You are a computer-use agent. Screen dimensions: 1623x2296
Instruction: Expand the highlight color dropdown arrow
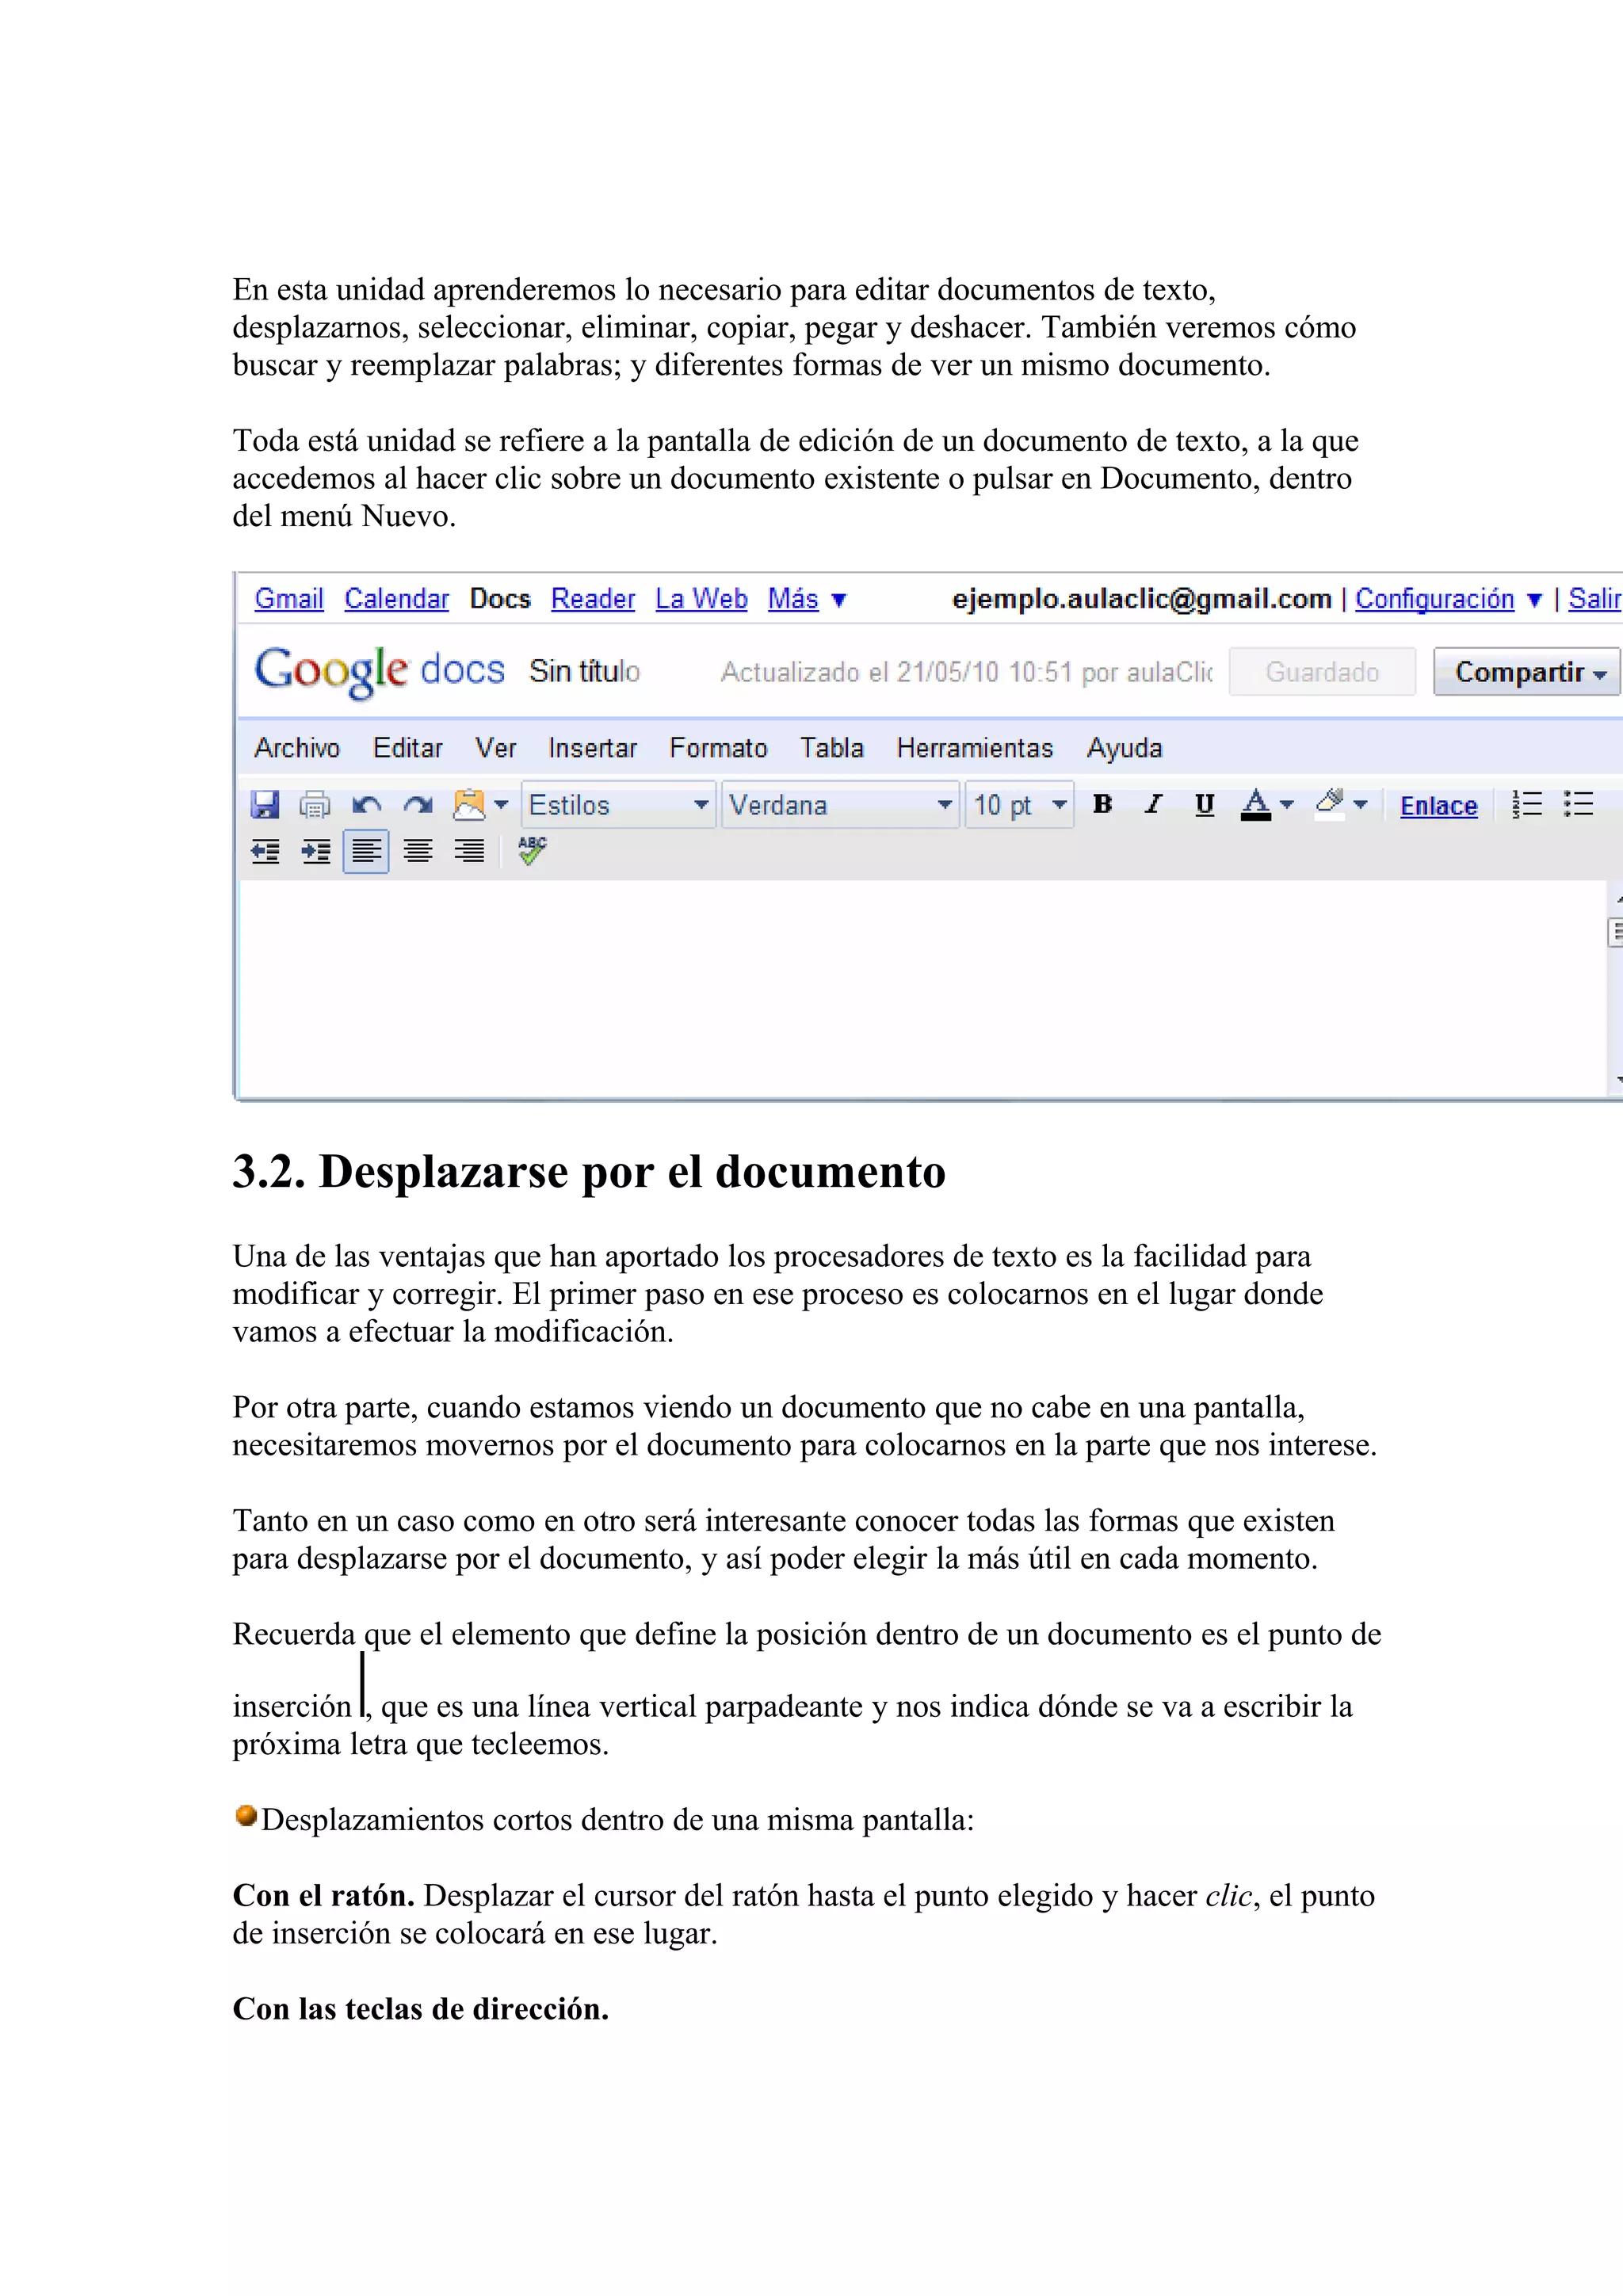pyautogui.click(x=1360, y=805)
